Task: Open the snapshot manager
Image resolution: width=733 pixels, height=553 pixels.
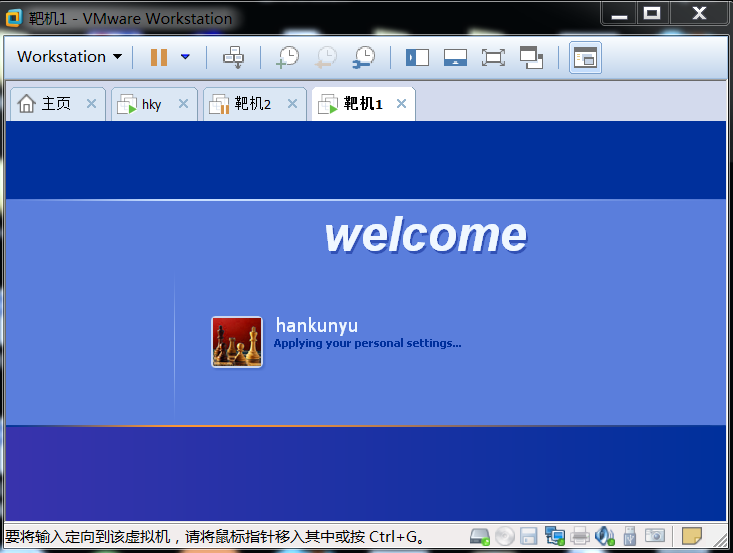Action: pyautogui.click(x=364, y=57)
